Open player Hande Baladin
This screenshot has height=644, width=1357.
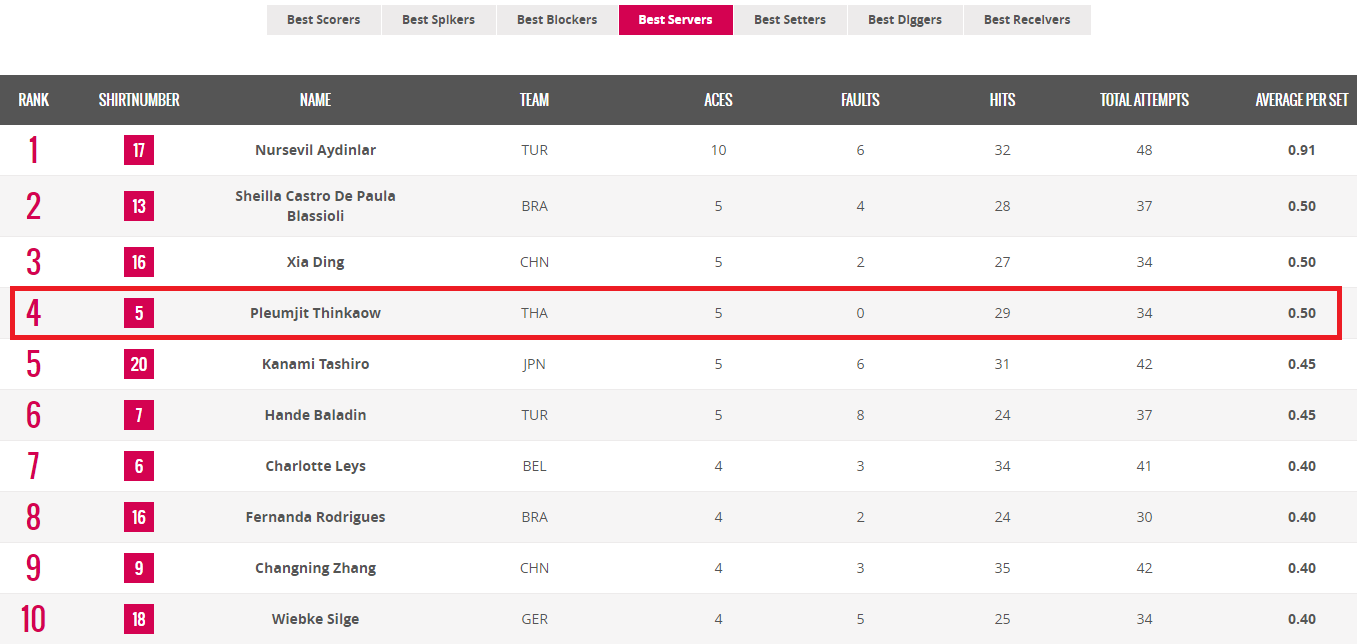(x=315, y=415)
